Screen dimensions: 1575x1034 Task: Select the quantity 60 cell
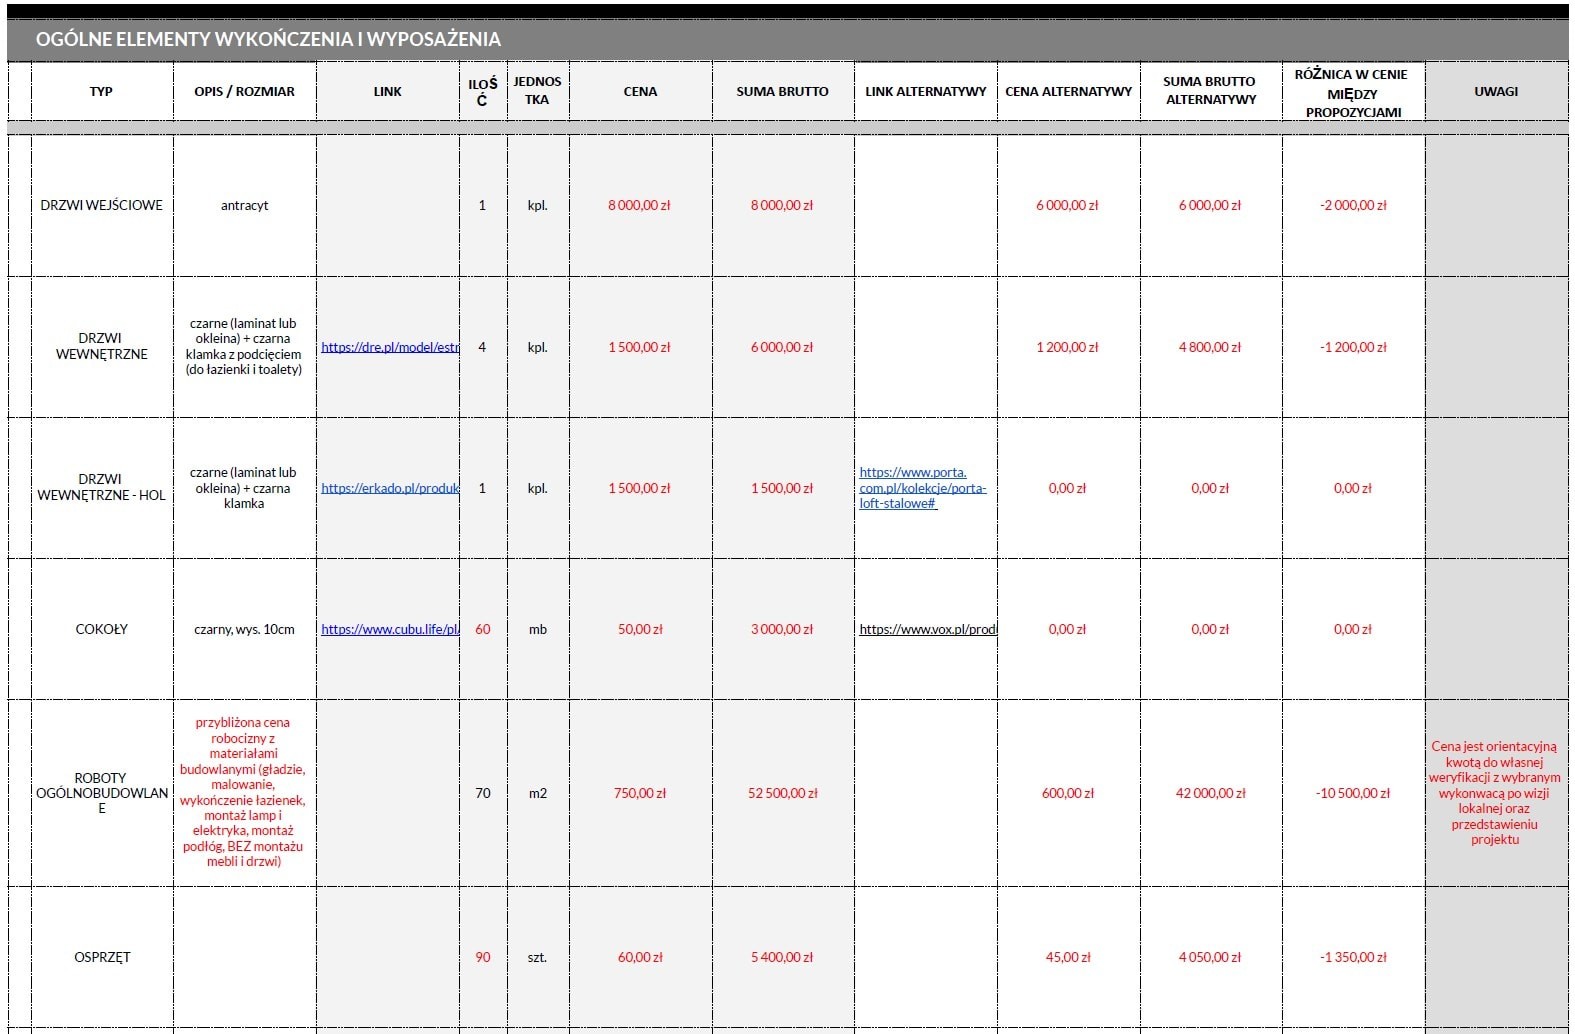[x=483, y=629]
